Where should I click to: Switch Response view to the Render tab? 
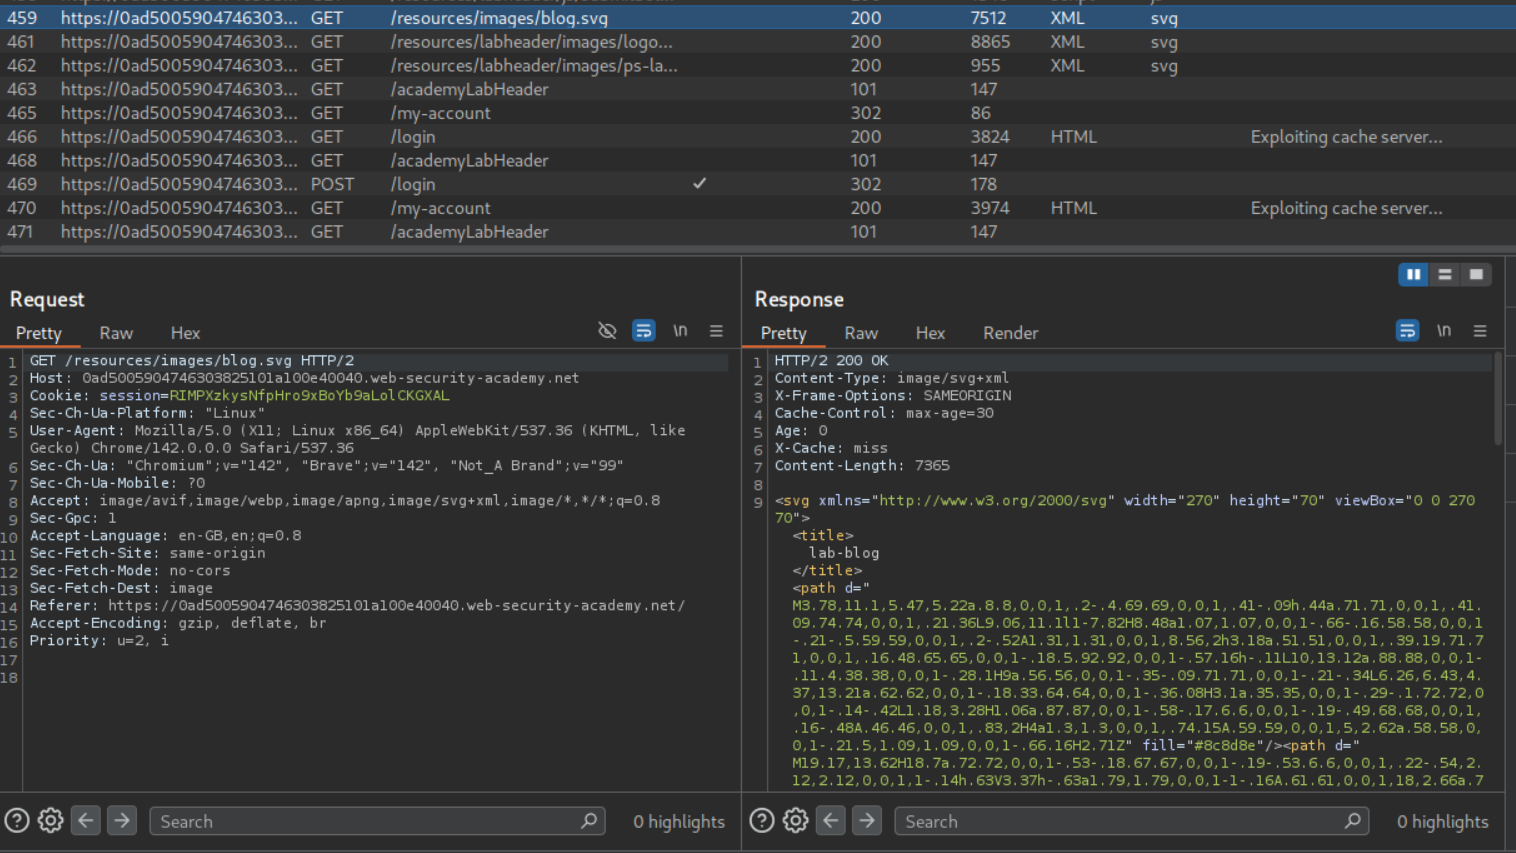(x=1010, y=333)
